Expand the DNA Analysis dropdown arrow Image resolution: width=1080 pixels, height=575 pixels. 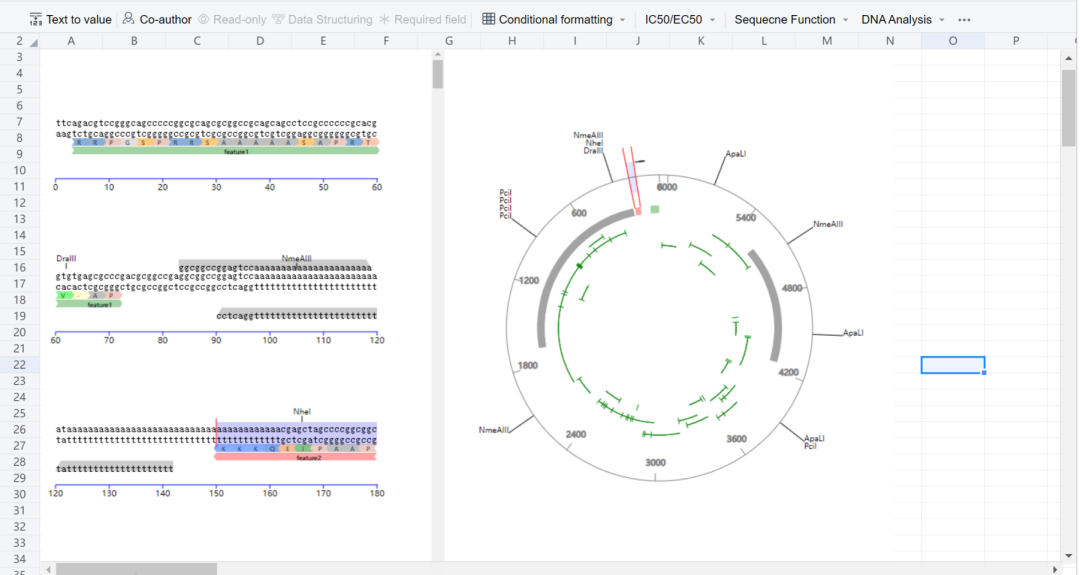942,20
